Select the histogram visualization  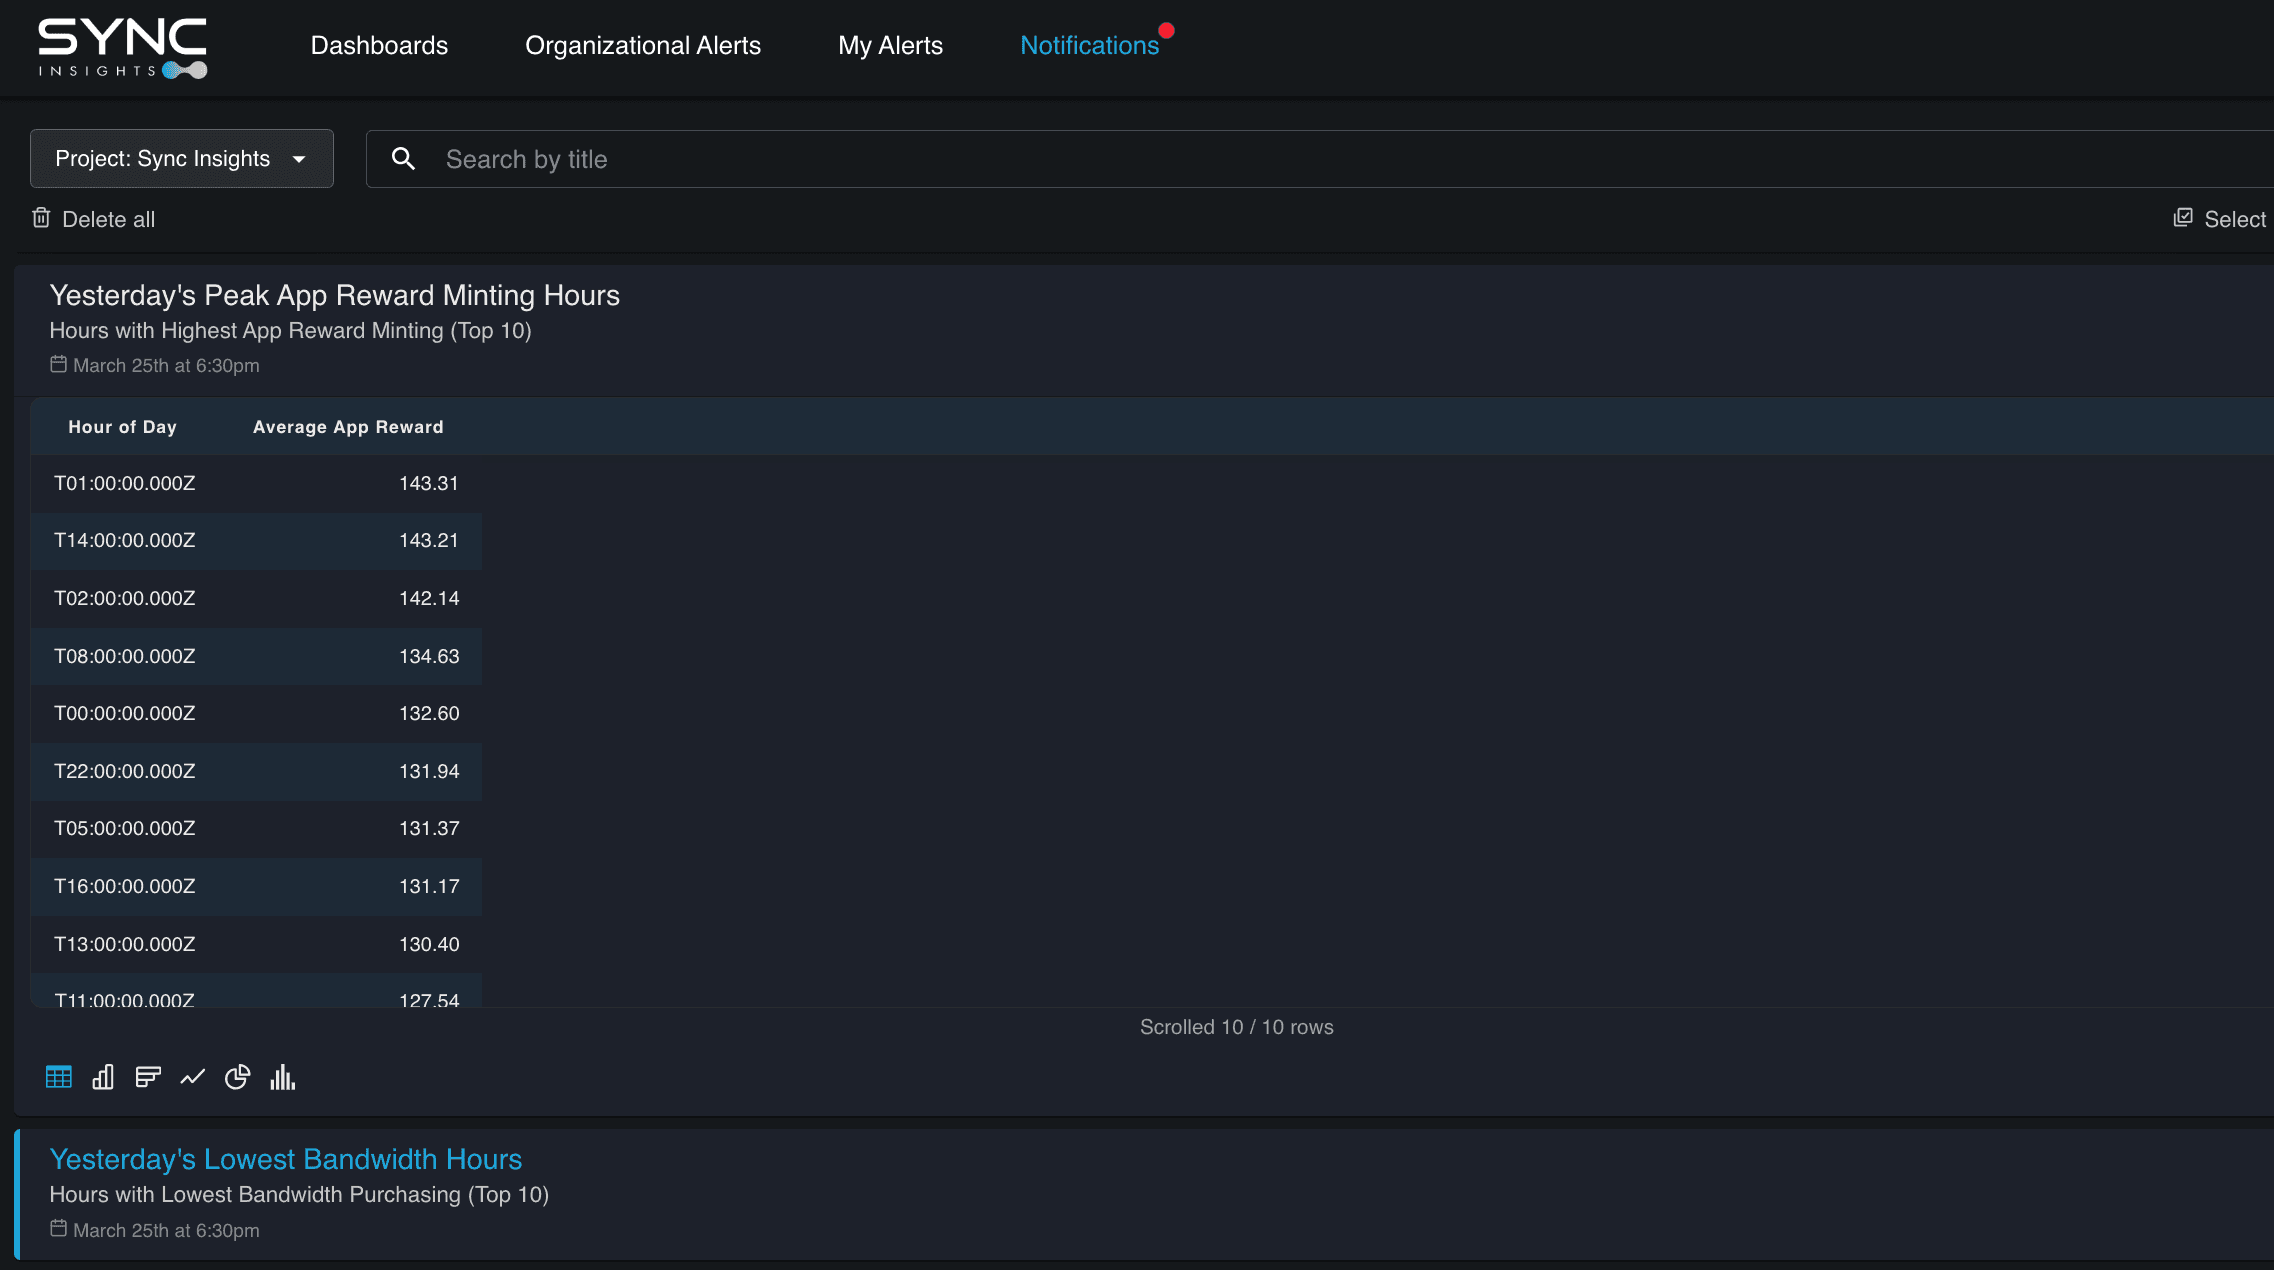[x=284, y=1077]
